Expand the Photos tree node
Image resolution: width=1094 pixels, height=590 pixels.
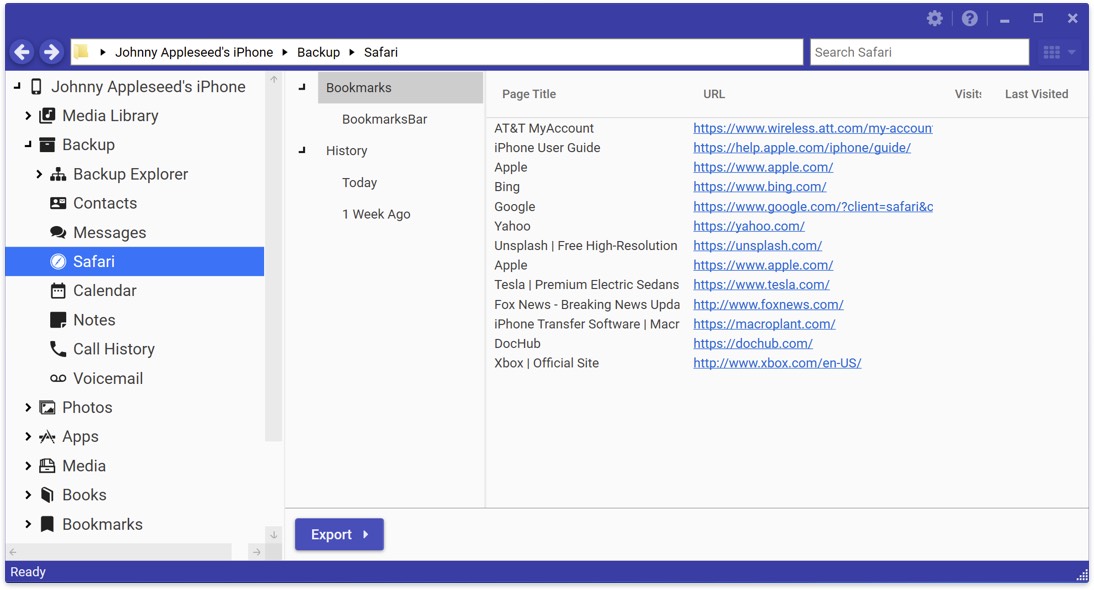click(x=28, y=407)
